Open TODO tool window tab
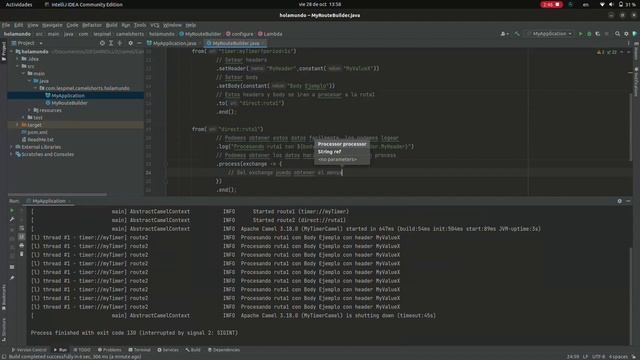This screenshot has height=360, width=640. (82, 350)
